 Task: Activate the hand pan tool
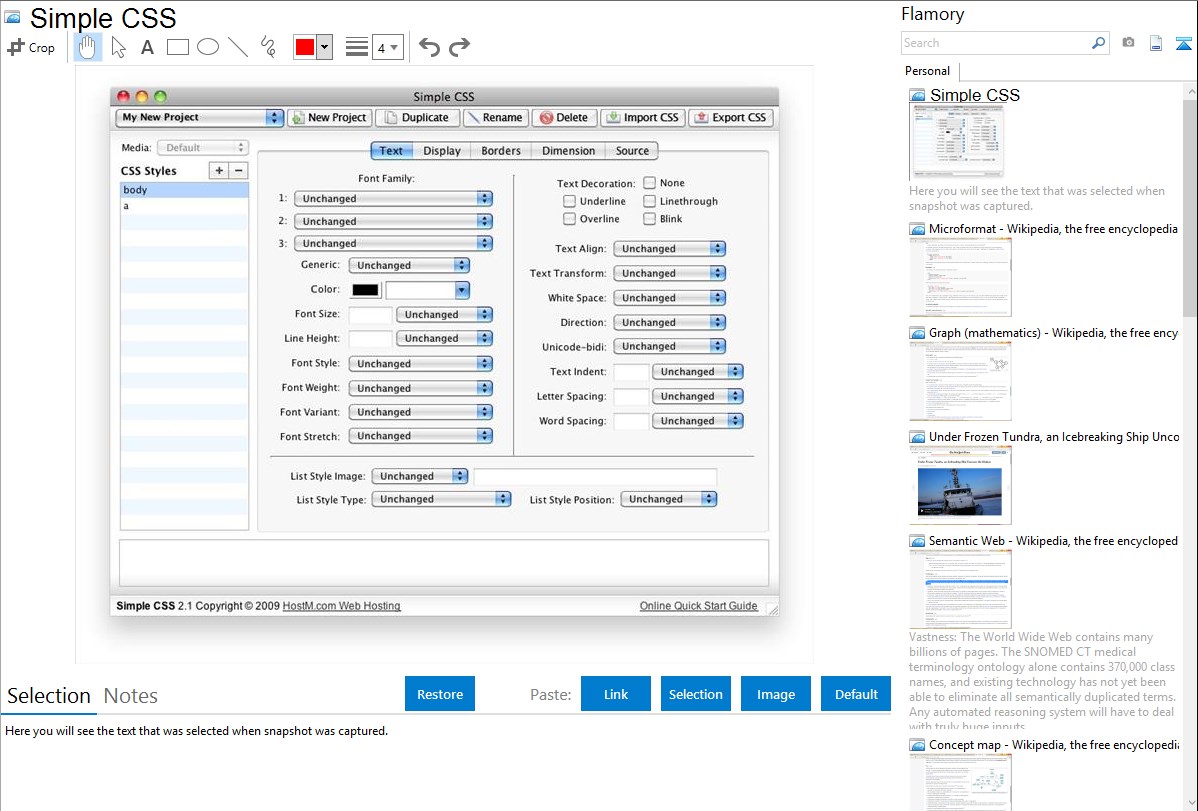(88, 47)
